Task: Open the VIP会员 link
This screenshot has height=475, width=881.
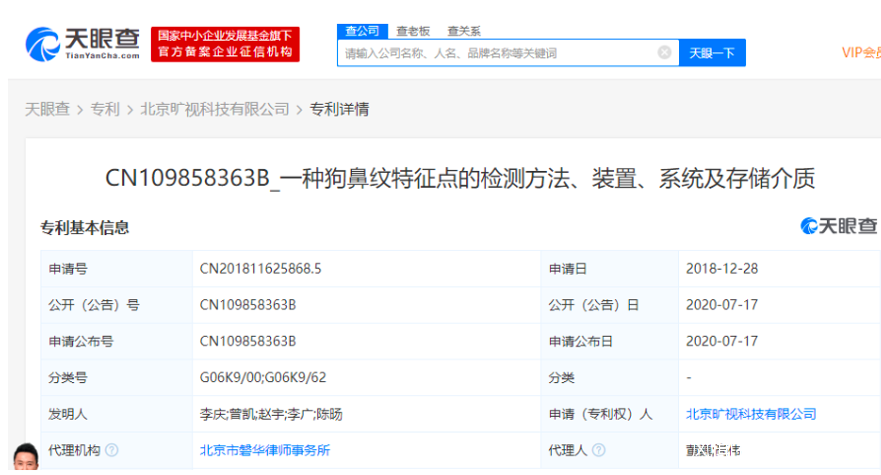Action: 861,52
